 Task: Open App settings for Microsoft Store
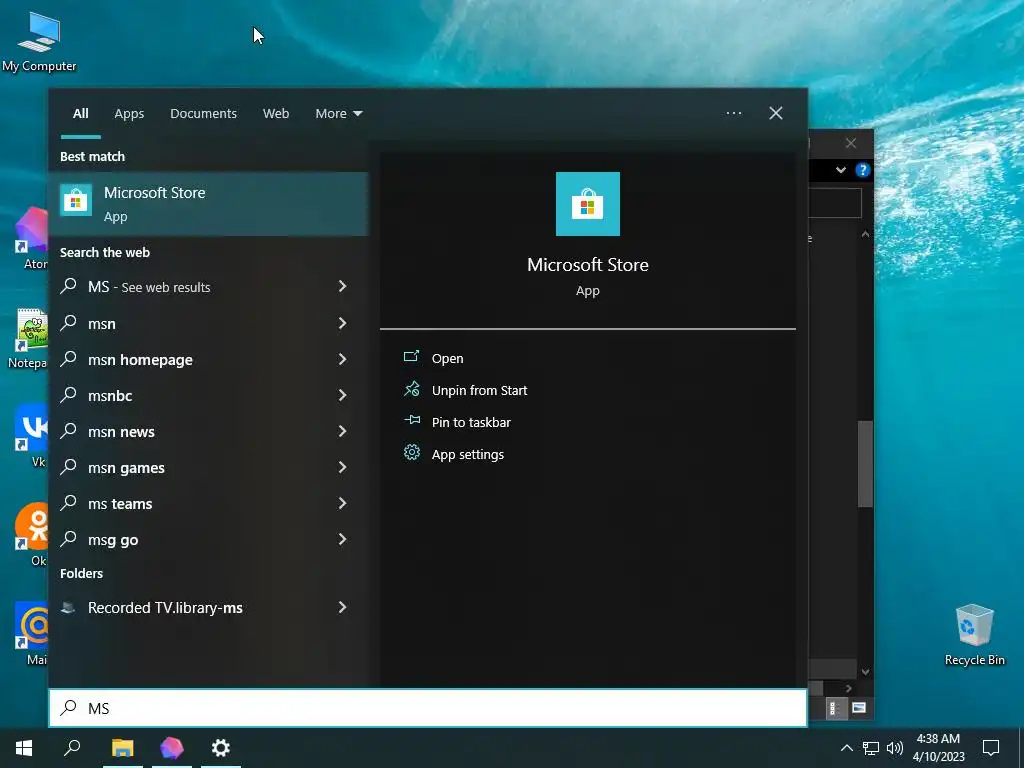click(468, 455)
